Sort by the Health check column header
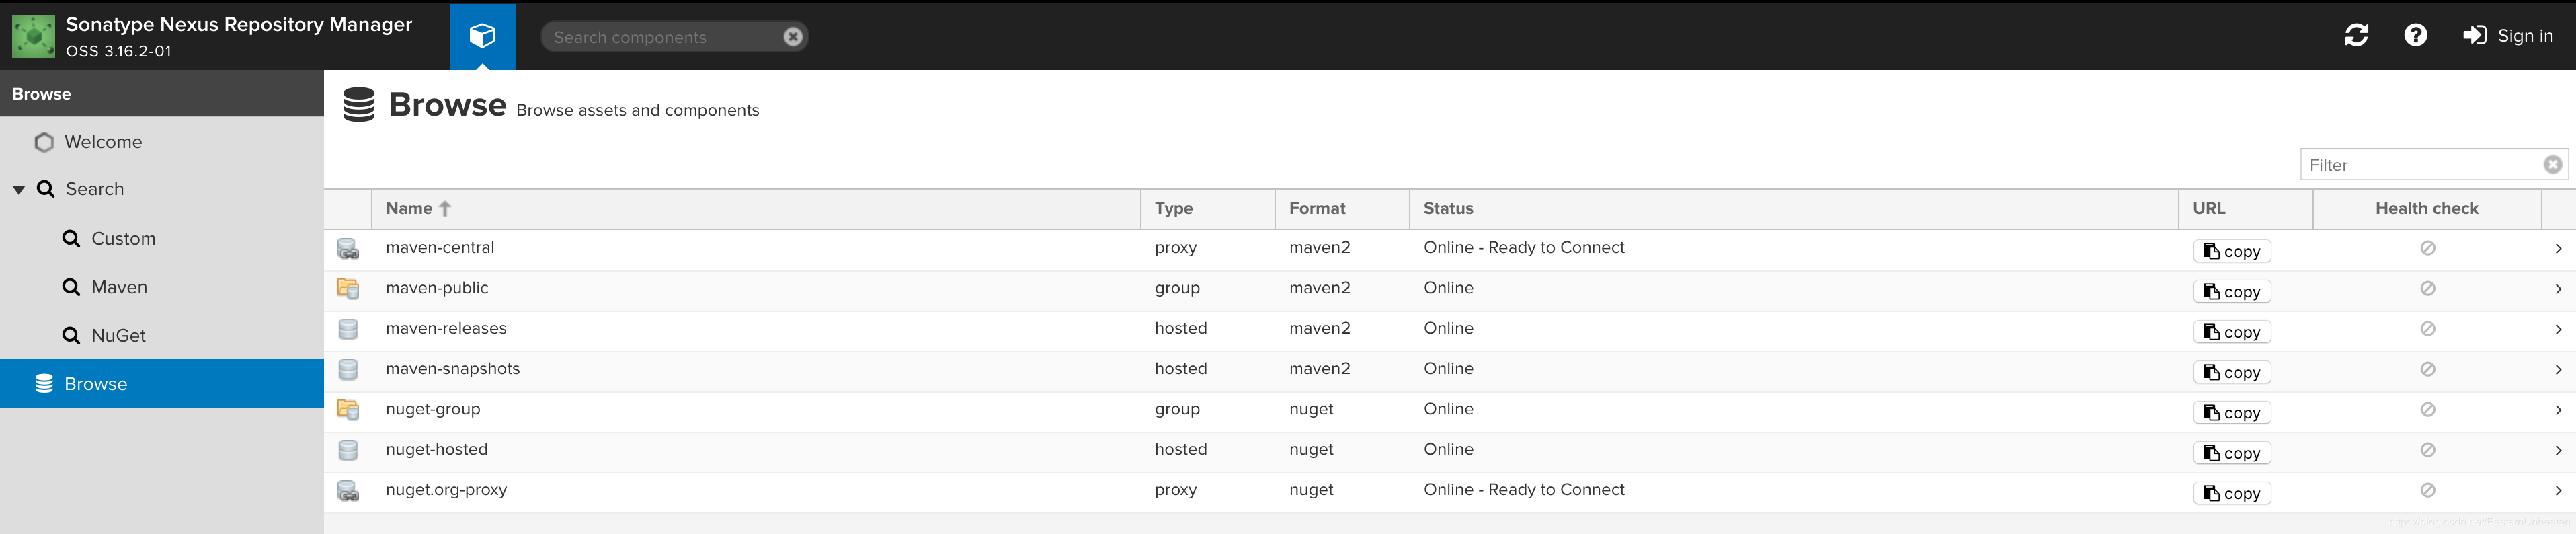Screen dimensions: 2576x534 [2427, 209]
